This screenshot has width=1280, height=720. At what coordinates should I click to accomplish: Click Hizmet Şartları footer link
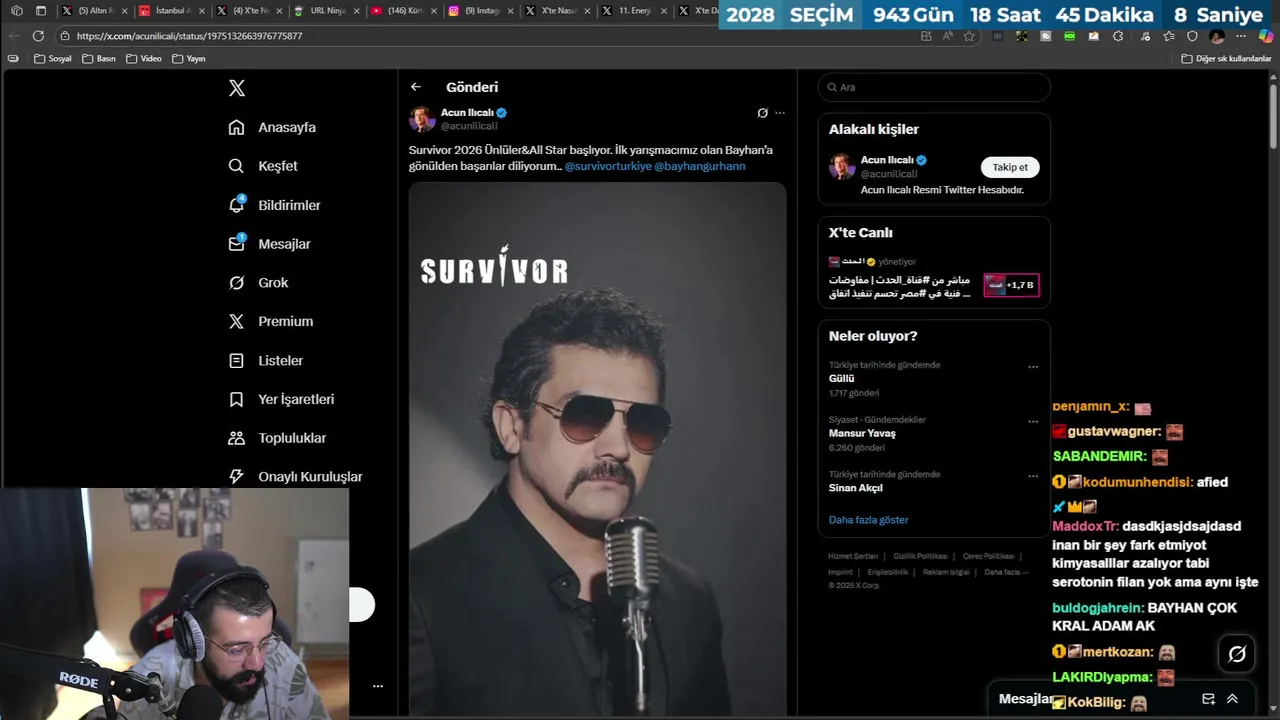pyautogui.click(x=853, y=556)
